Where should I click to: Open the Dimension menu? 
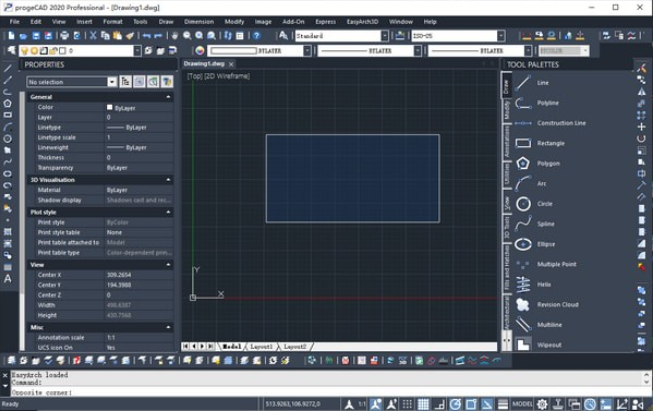point(198,20)
